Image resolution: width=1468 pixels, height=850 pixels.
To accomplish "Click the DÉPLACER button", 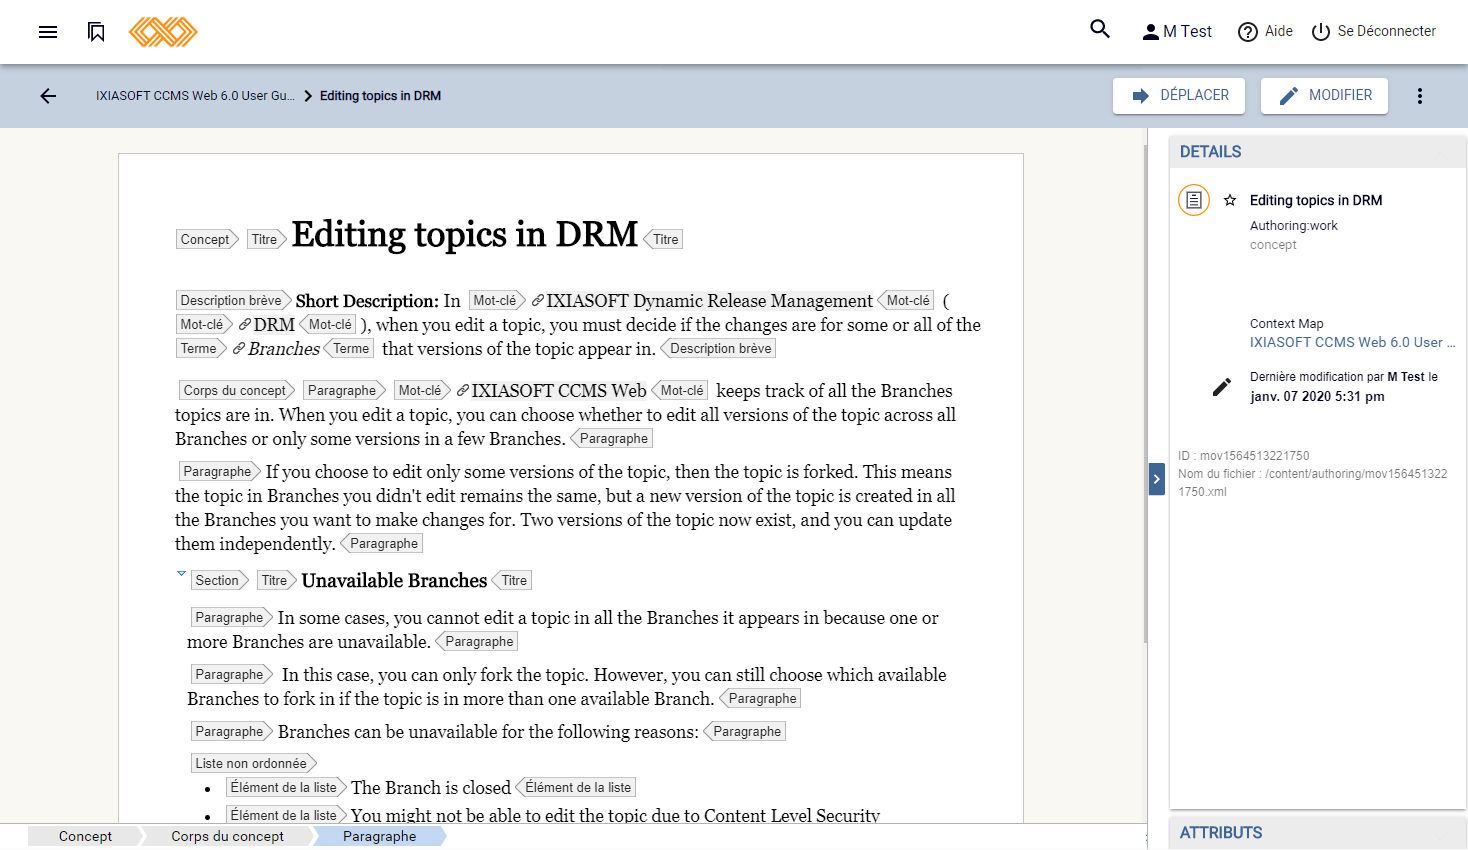I will (1179, 96).
